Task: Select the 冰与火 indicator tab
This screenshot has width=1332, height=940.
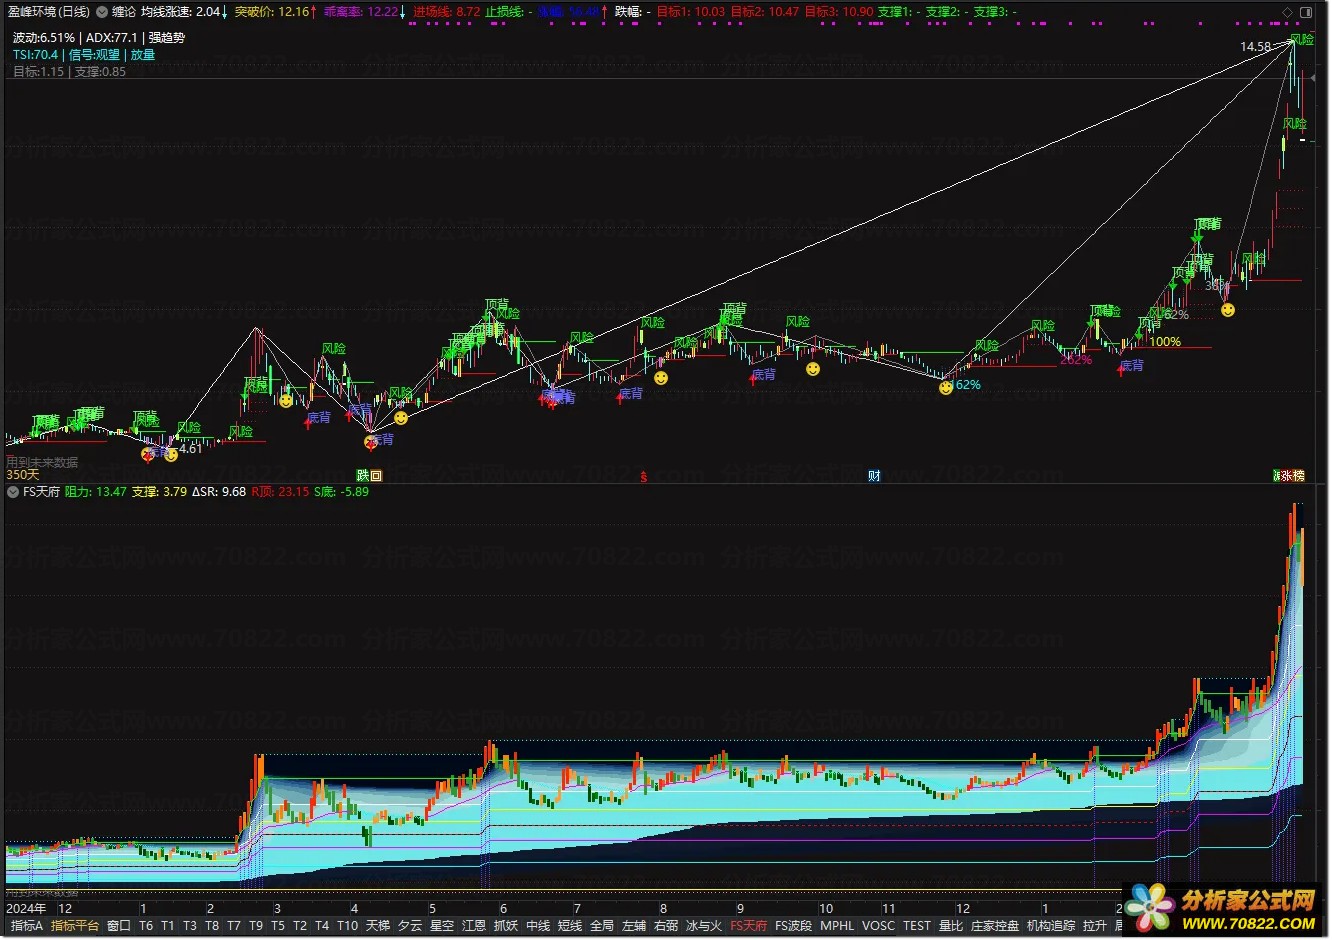Action: (x=703, y=926)
